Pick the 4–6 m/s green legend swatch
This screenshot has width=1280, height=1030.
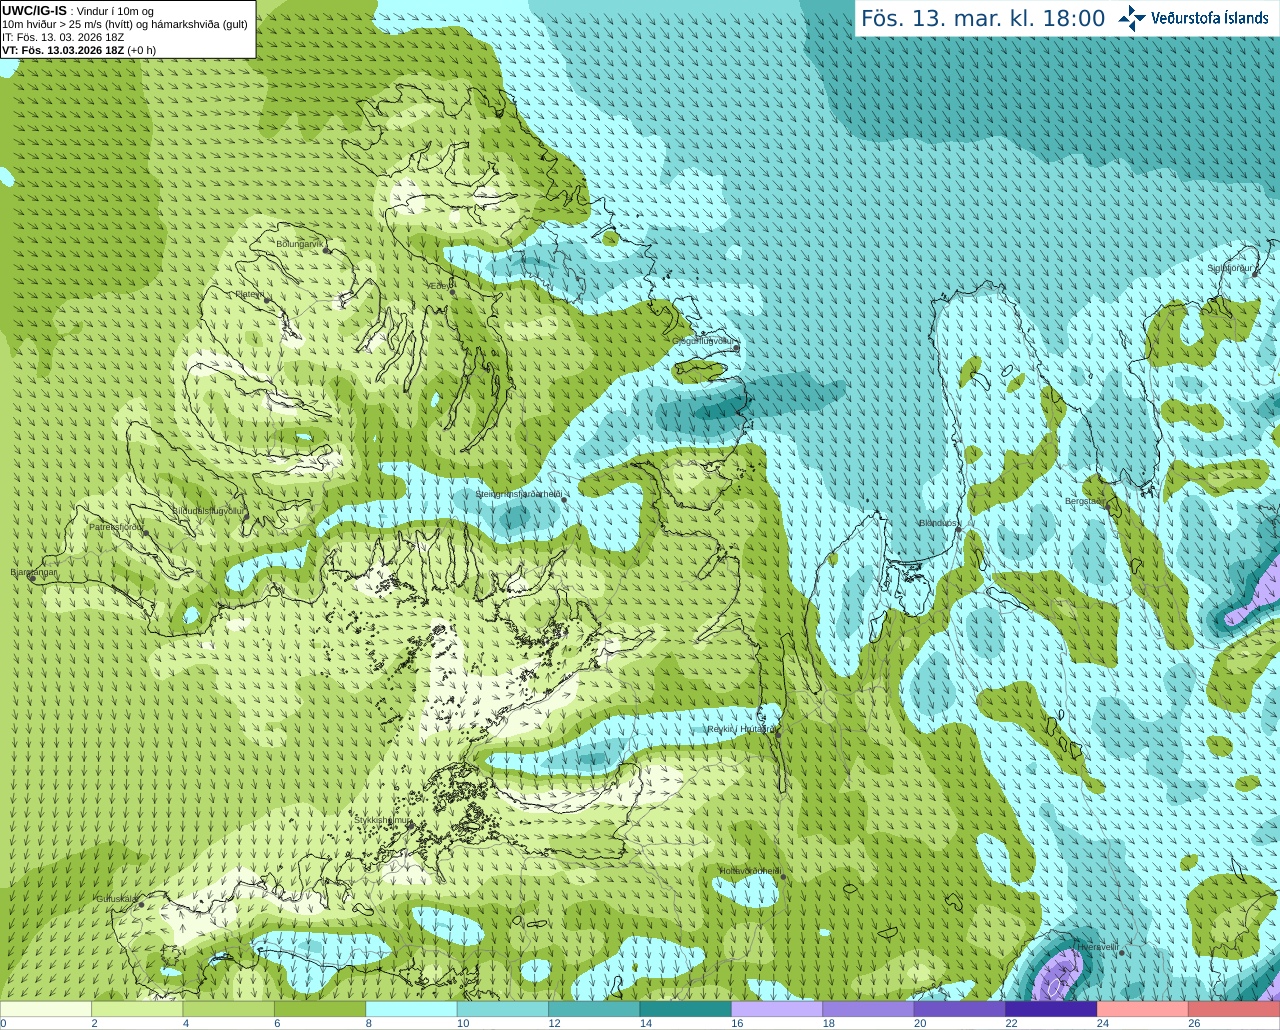coord(229,1009)
